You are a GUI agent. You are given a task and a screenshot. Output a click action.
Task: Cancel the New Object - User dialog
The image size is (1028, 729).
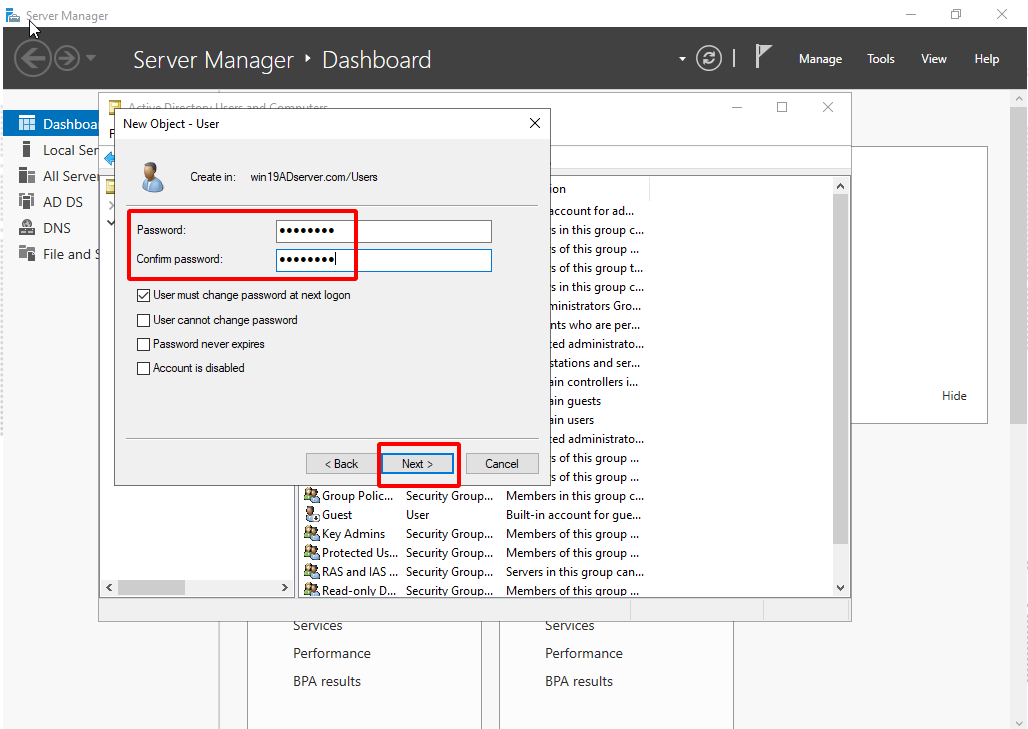point(502,463)
